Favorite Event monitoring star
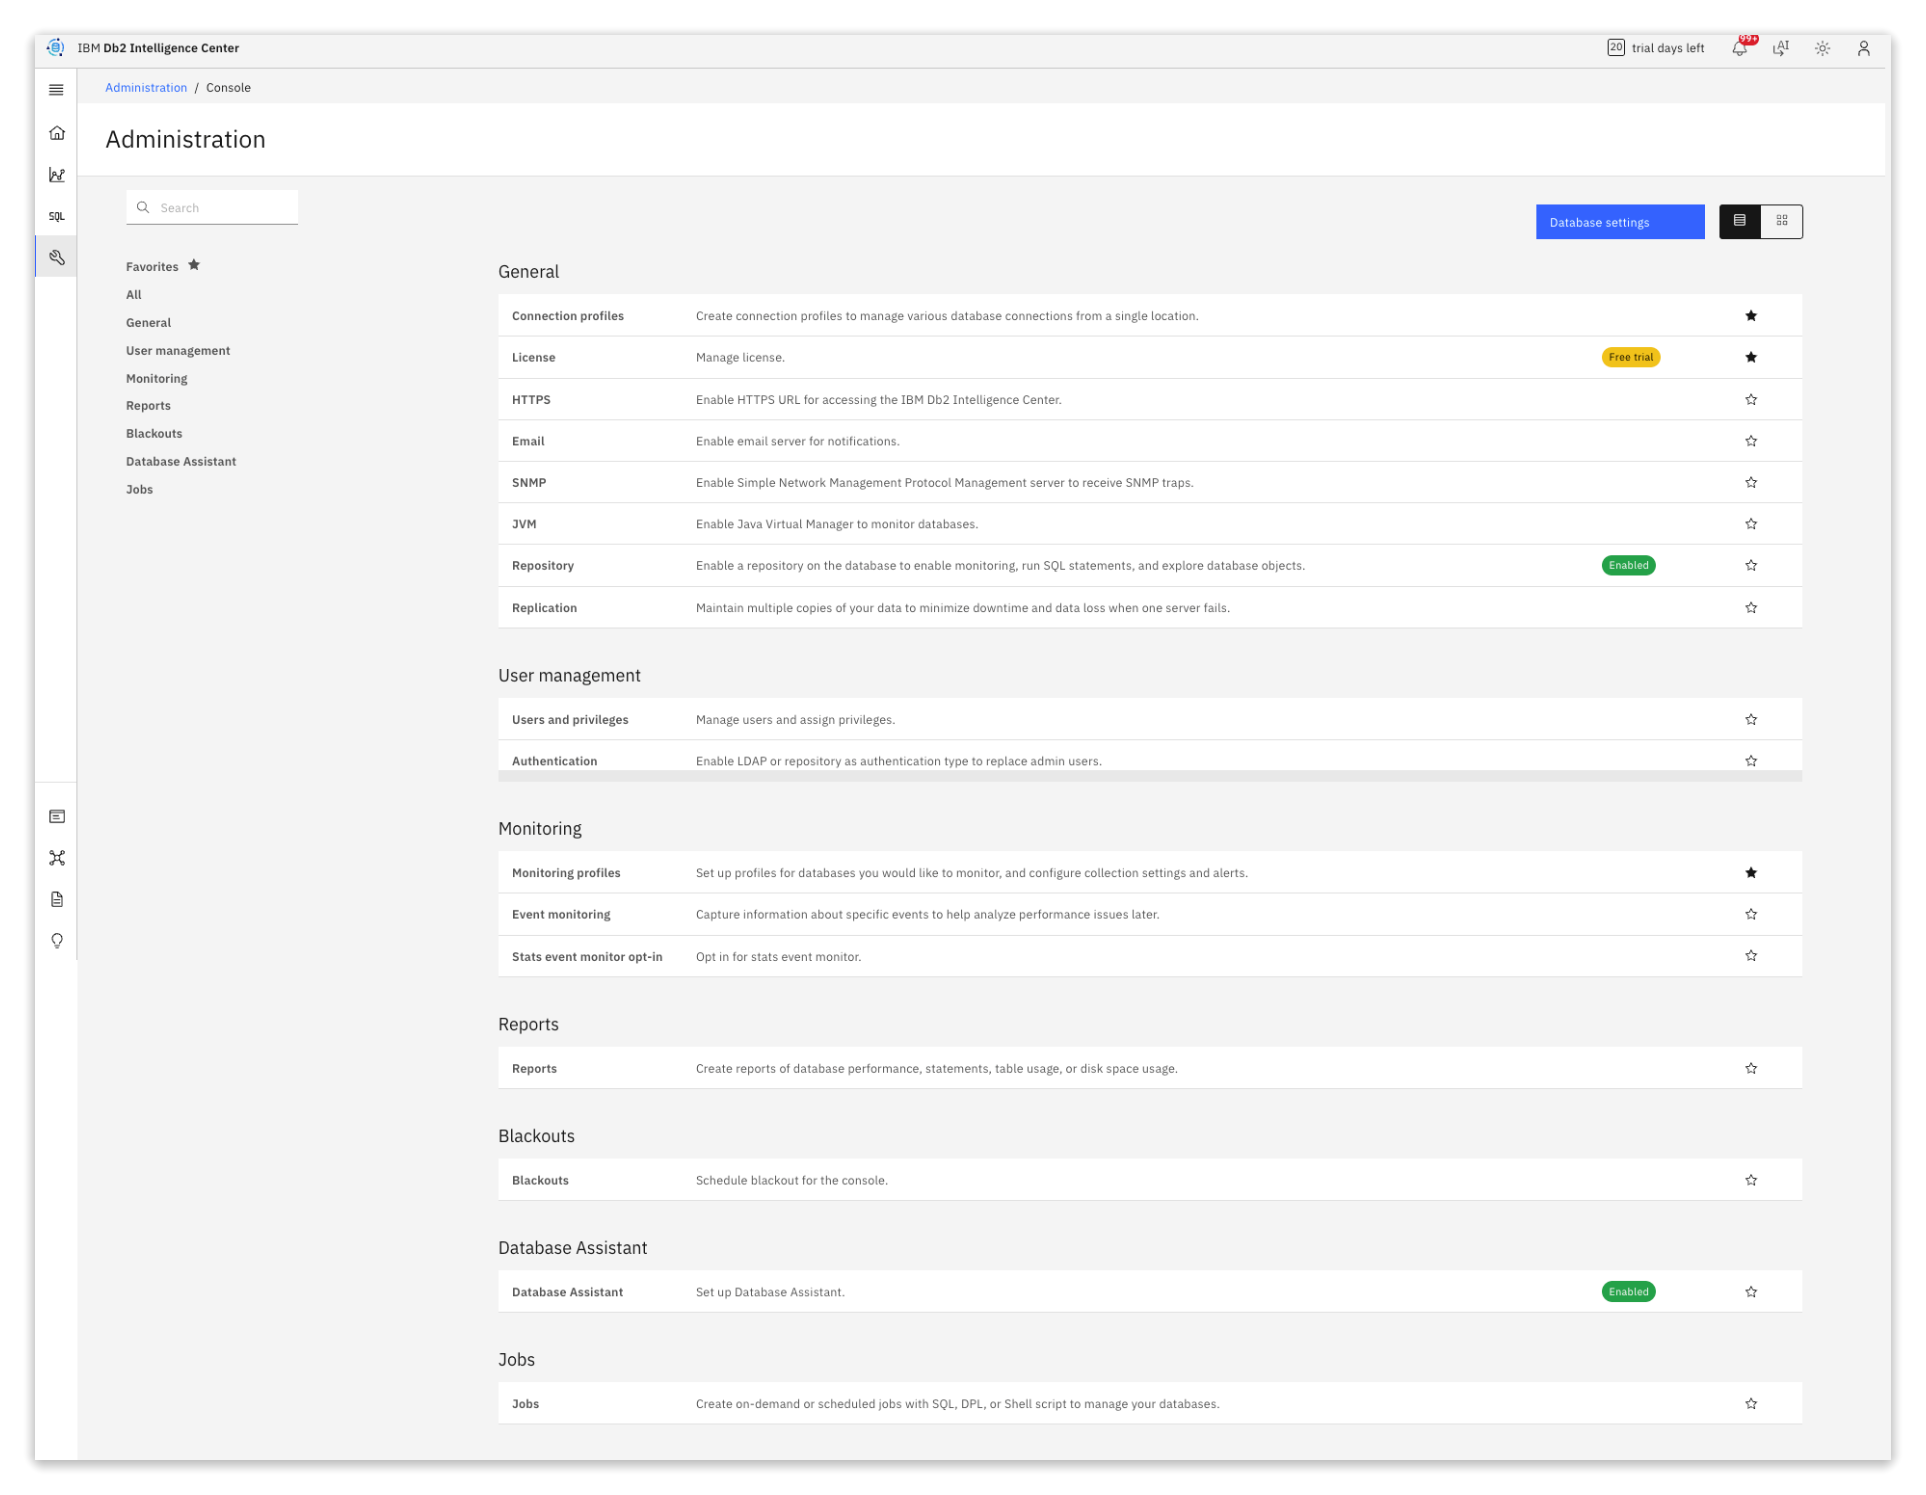The image size is (1926, 1495). pyautogui.click(x=1751, y=914)
